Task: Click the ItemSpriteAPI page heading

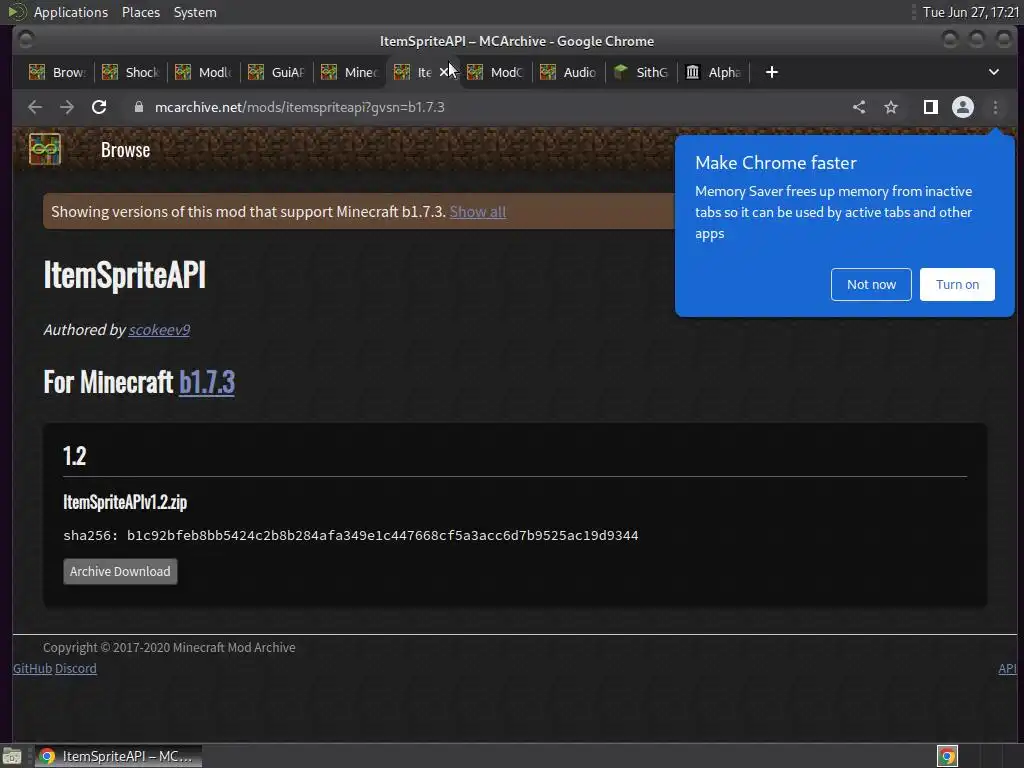Action: point(125,274)
